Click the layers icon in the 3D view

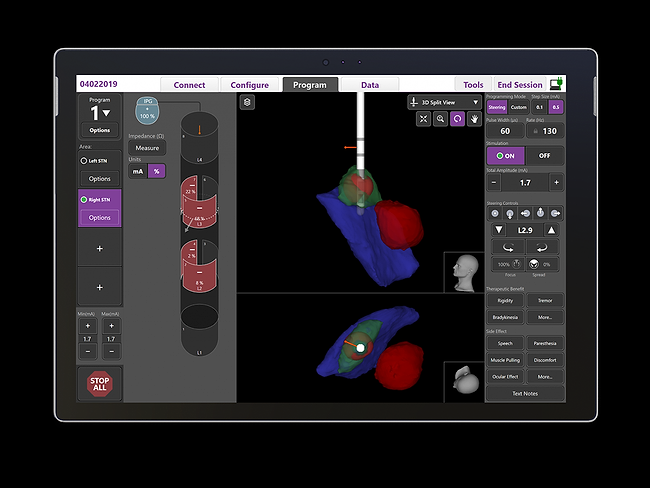point(247,102)
